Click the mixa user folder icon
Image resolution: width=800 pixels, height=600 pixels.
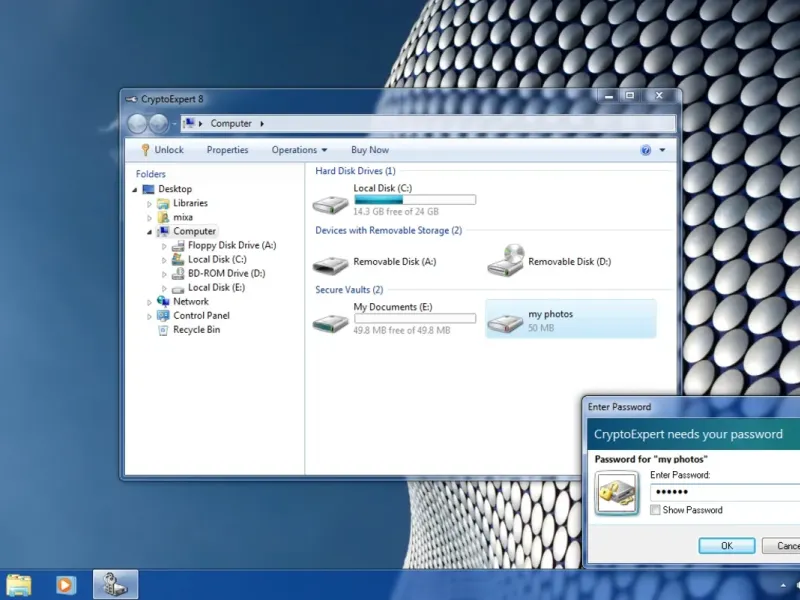tap(163, 217)
